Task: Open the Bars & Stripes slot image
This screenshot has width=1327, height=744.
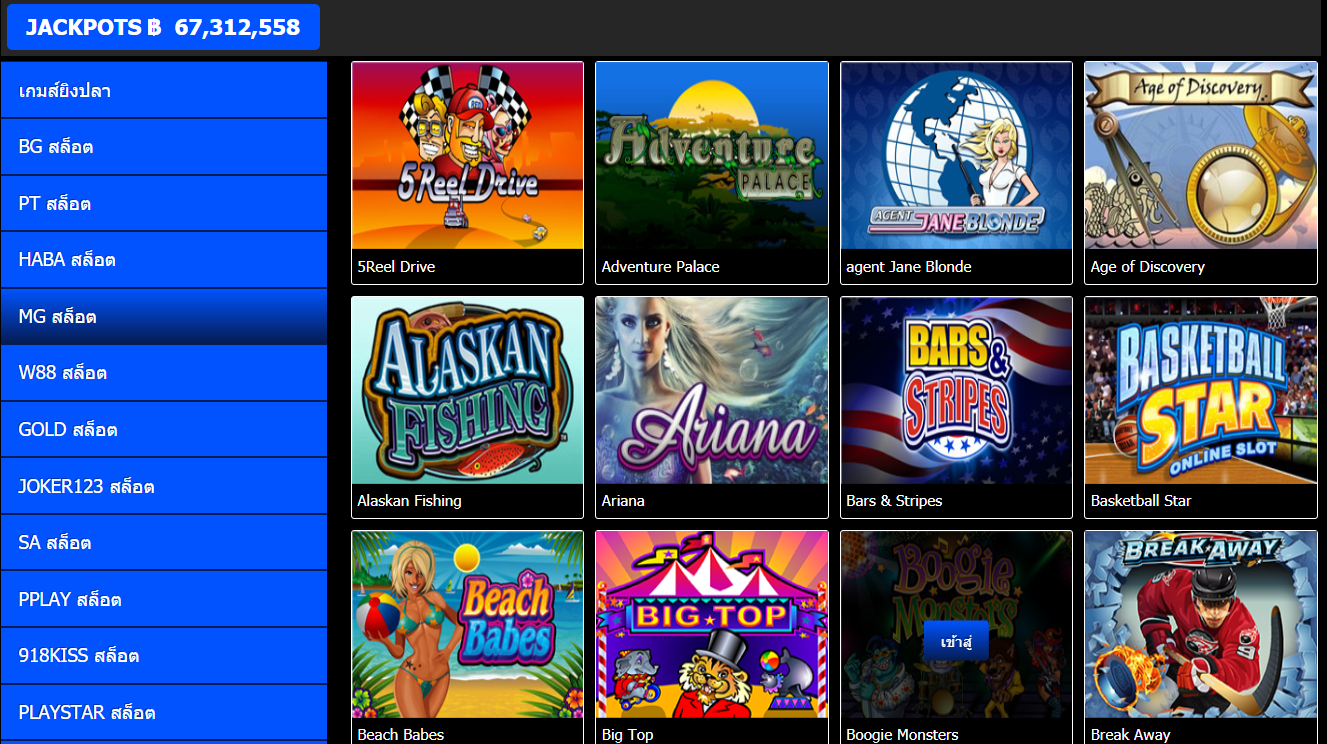Action: pyautogui.click(x=955, y=391)
